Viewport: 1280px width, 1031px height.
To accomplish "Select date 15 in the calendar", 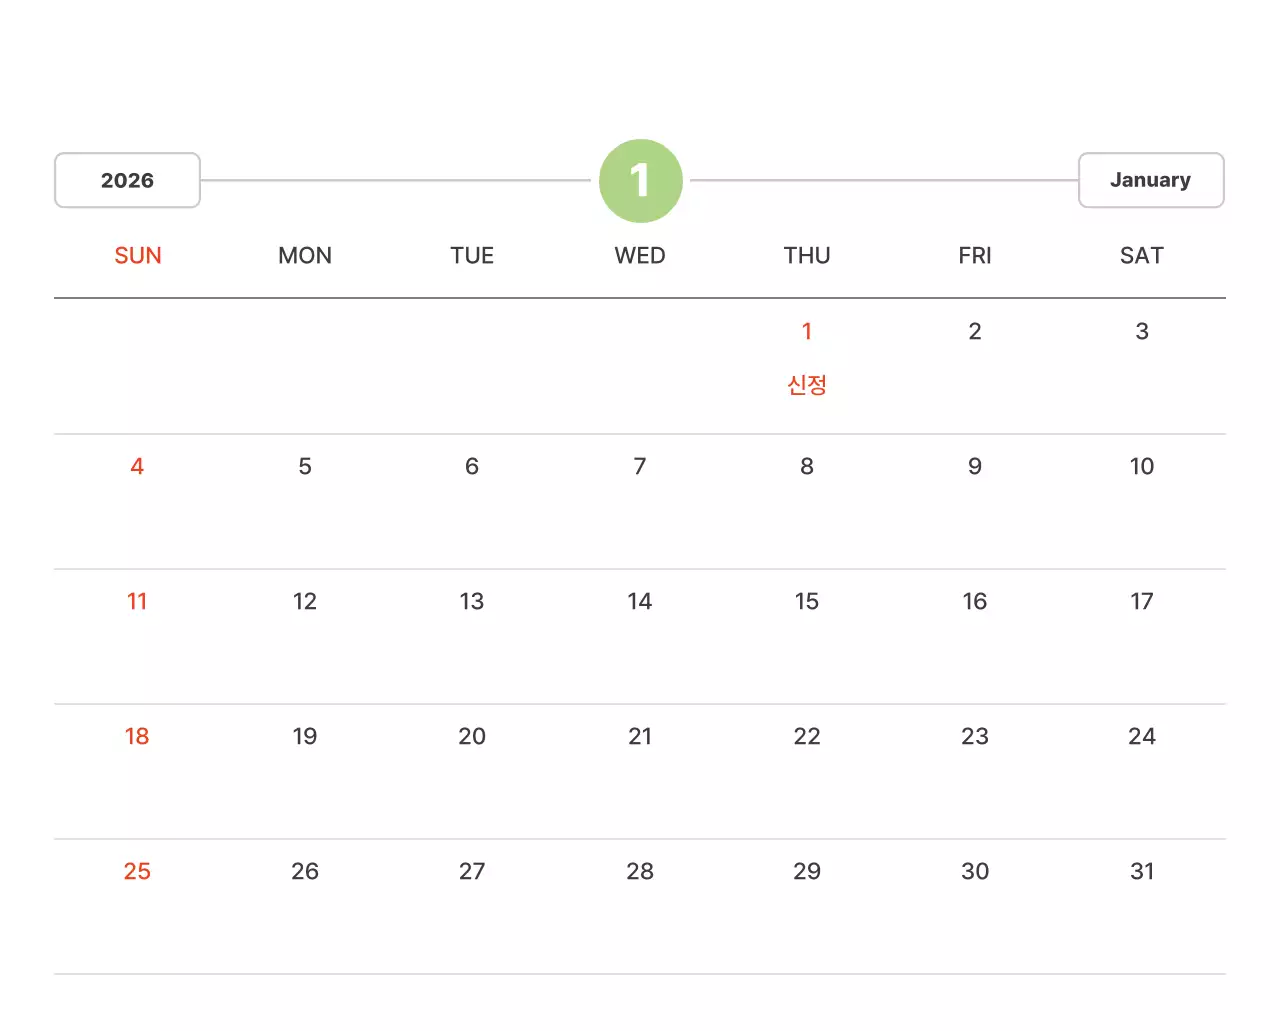I will coord(807,602).
